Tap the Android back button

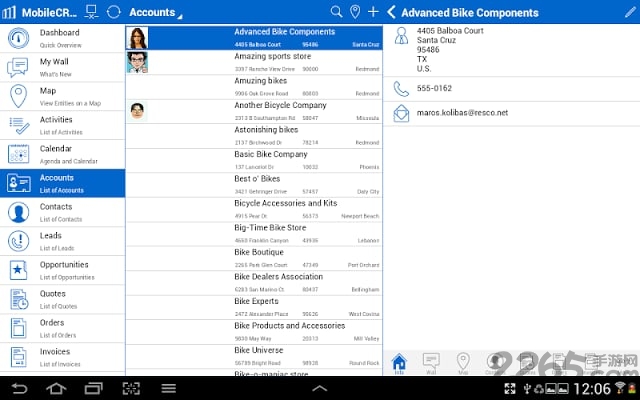click(19, 388)
